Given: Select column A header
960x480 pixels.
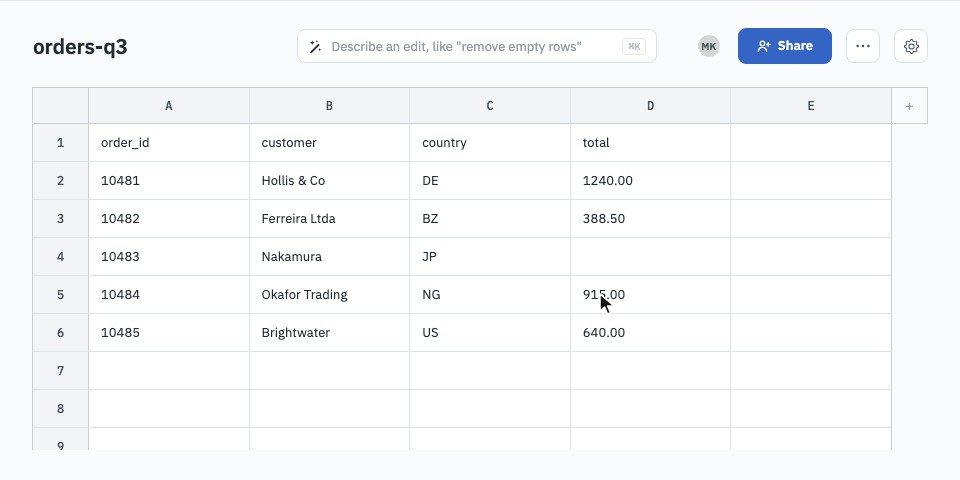Looking at the screenshot, I should click(x=169, y=106).
